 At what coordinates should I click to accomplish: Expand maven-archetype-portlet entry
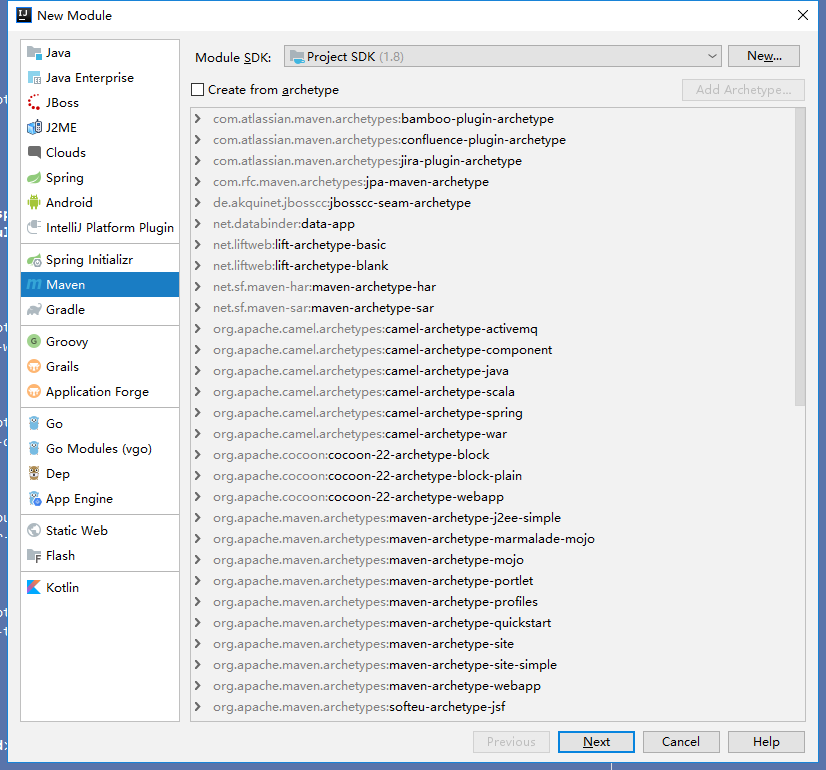pyautogui.click(x=198, y=581)
